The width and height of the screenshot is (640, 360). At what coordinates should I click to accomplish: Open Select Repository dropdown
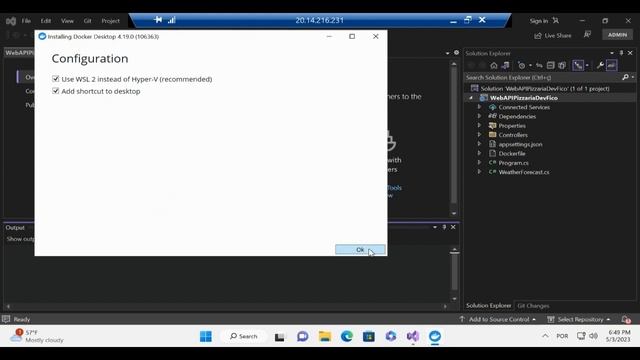pyautogui.click(x=579, y=319)
